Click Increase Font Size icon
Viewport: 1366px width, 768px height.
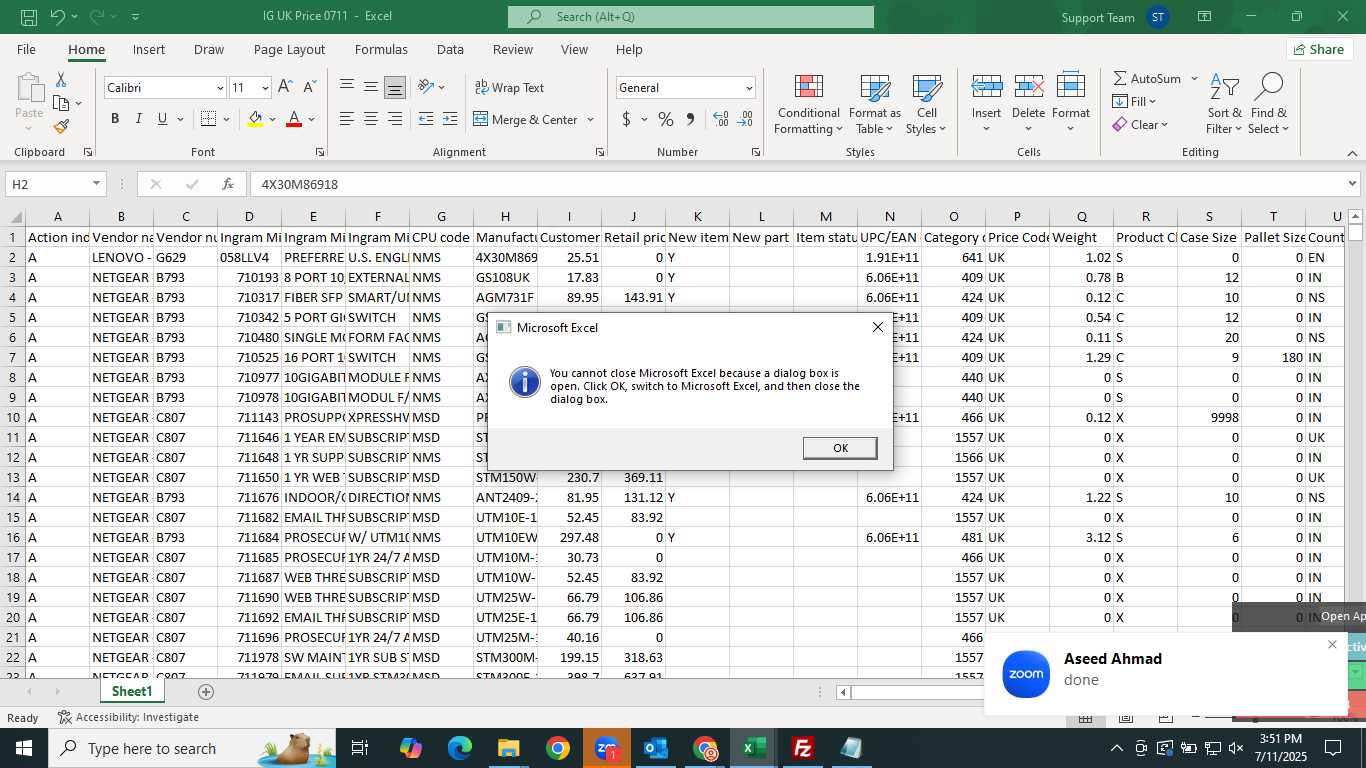(286, 88)
